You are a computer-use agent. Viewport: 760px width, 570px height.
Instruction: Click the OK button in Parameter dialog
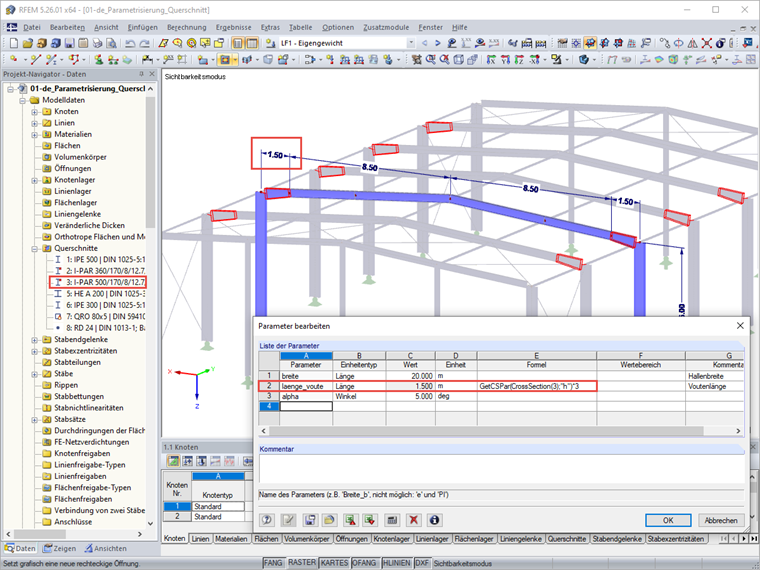pos(668,520)
